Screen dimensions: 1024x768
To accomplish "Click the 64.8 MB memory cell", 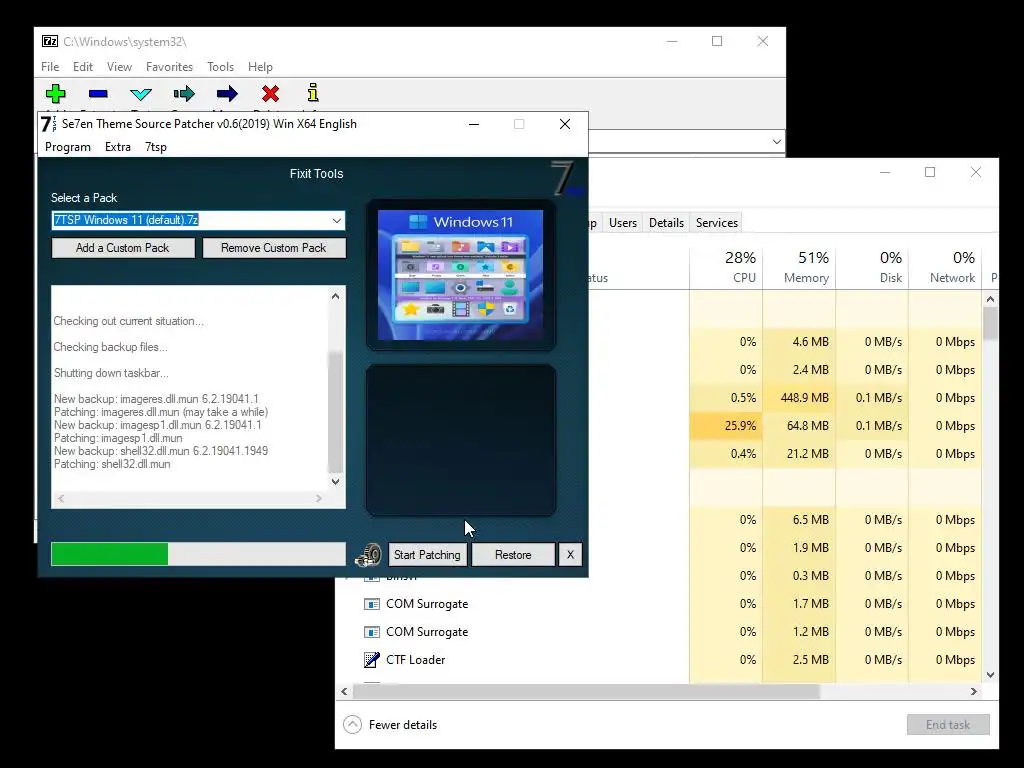I will click(799, 426).
